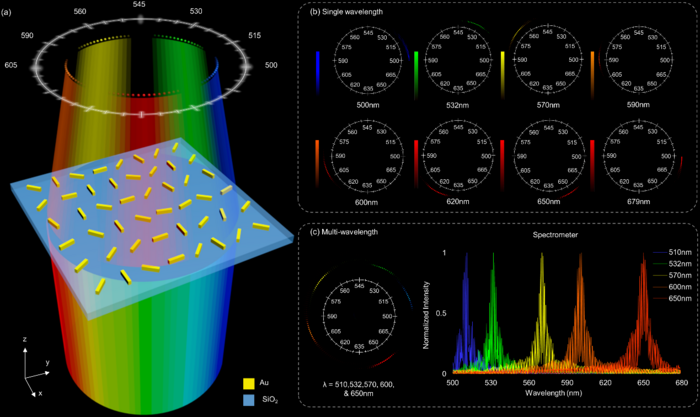Click the yellow Au legend swatch
Screen dimensions: 700x417
click(250, 382)
